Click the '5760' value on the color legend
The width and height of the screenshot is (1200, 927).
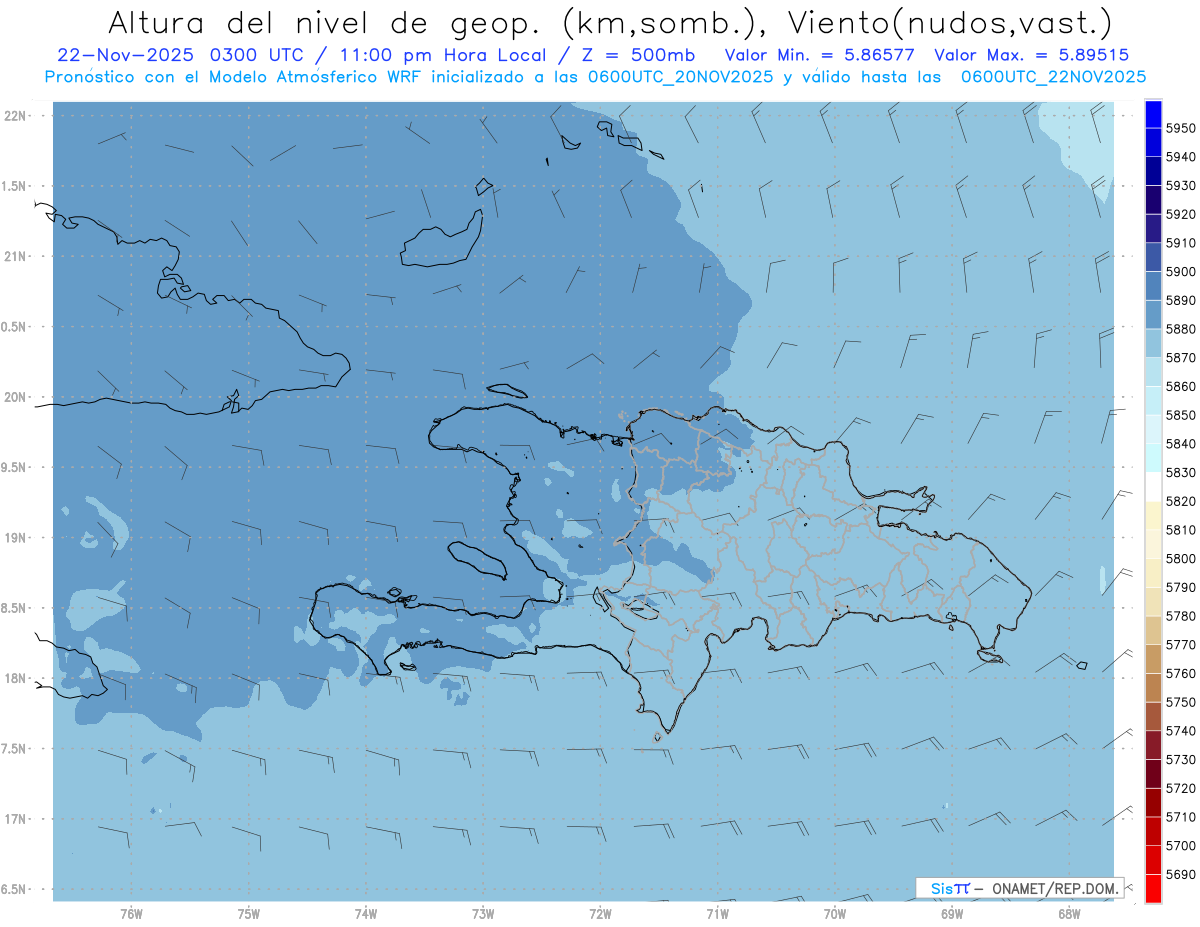coord(1179,673)
